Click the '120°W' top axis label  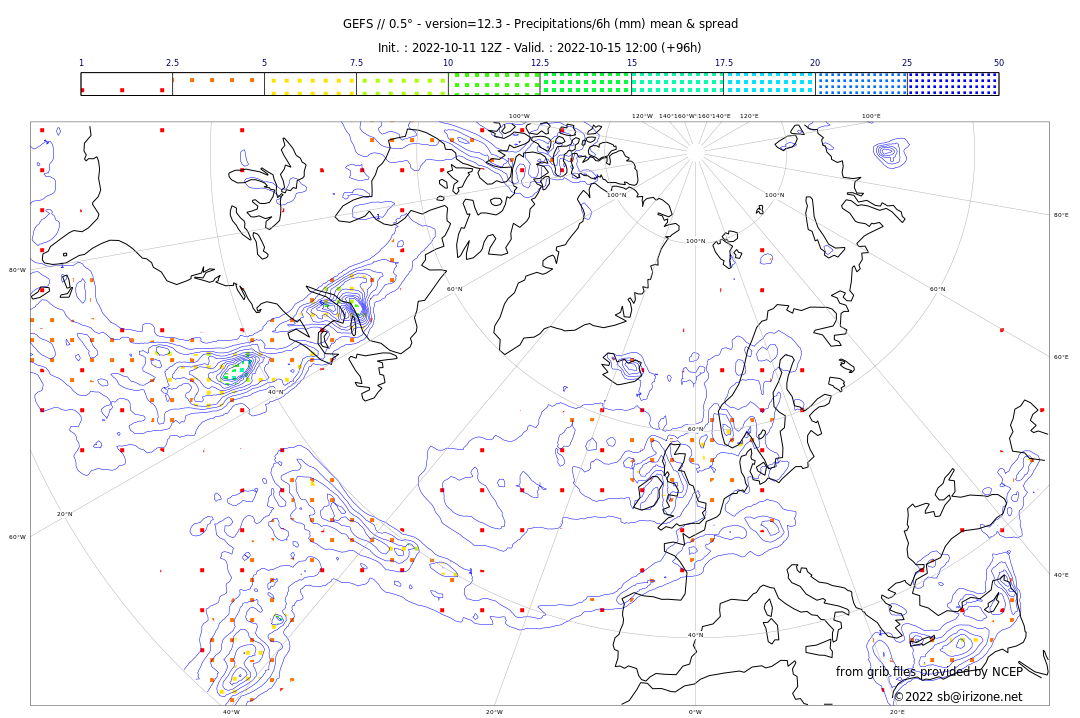coord(643,116)
